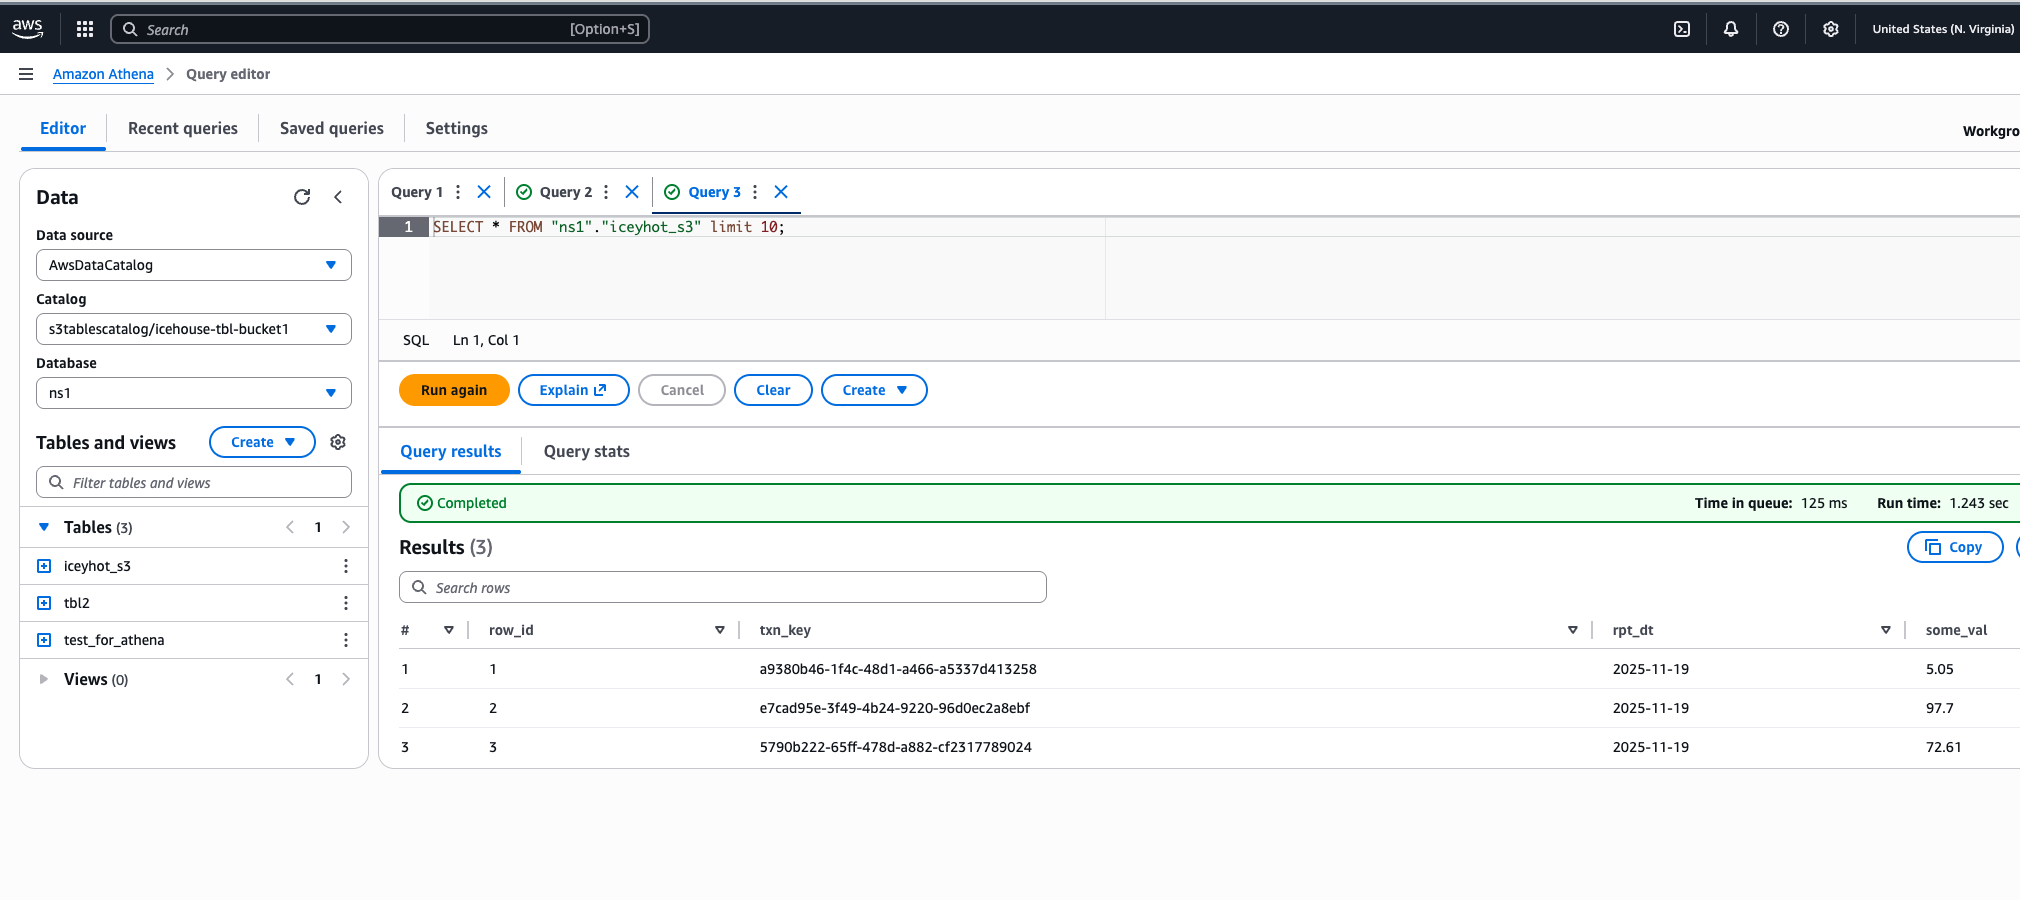This screenshot has height=900, width=2020.
Task: Open the Catalog dropdown
Action: [194, 329]
